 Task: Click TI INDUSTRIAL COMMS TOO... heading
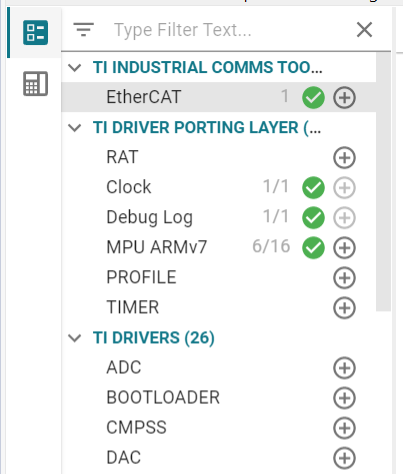pyautogui.click(x=208, y=68)
